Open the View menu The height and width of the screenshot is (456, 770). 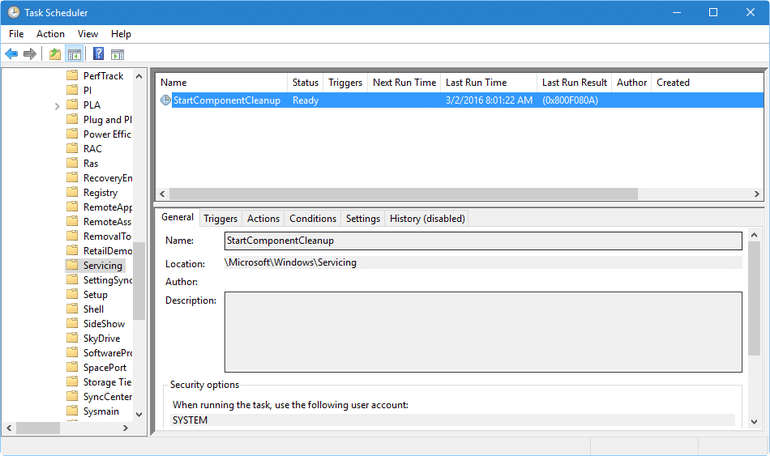(88, 34)
